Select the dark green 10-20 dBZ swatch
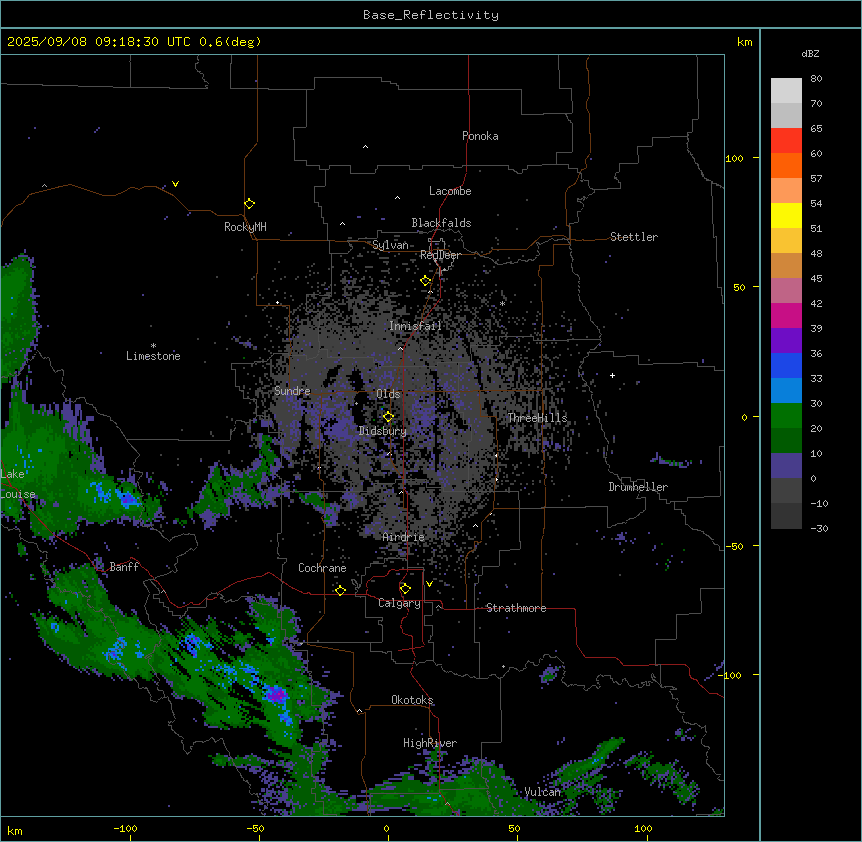This screenshot has width=862, height=842. click(x=786, y=440)
